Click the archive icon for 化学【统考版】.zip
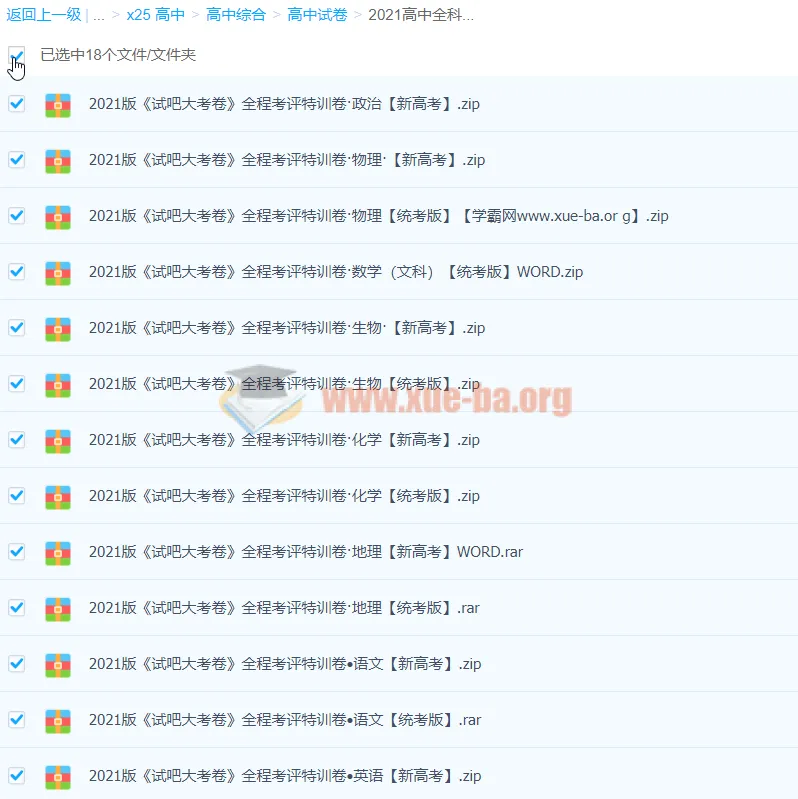798x799 pixels. click(58, 497)
